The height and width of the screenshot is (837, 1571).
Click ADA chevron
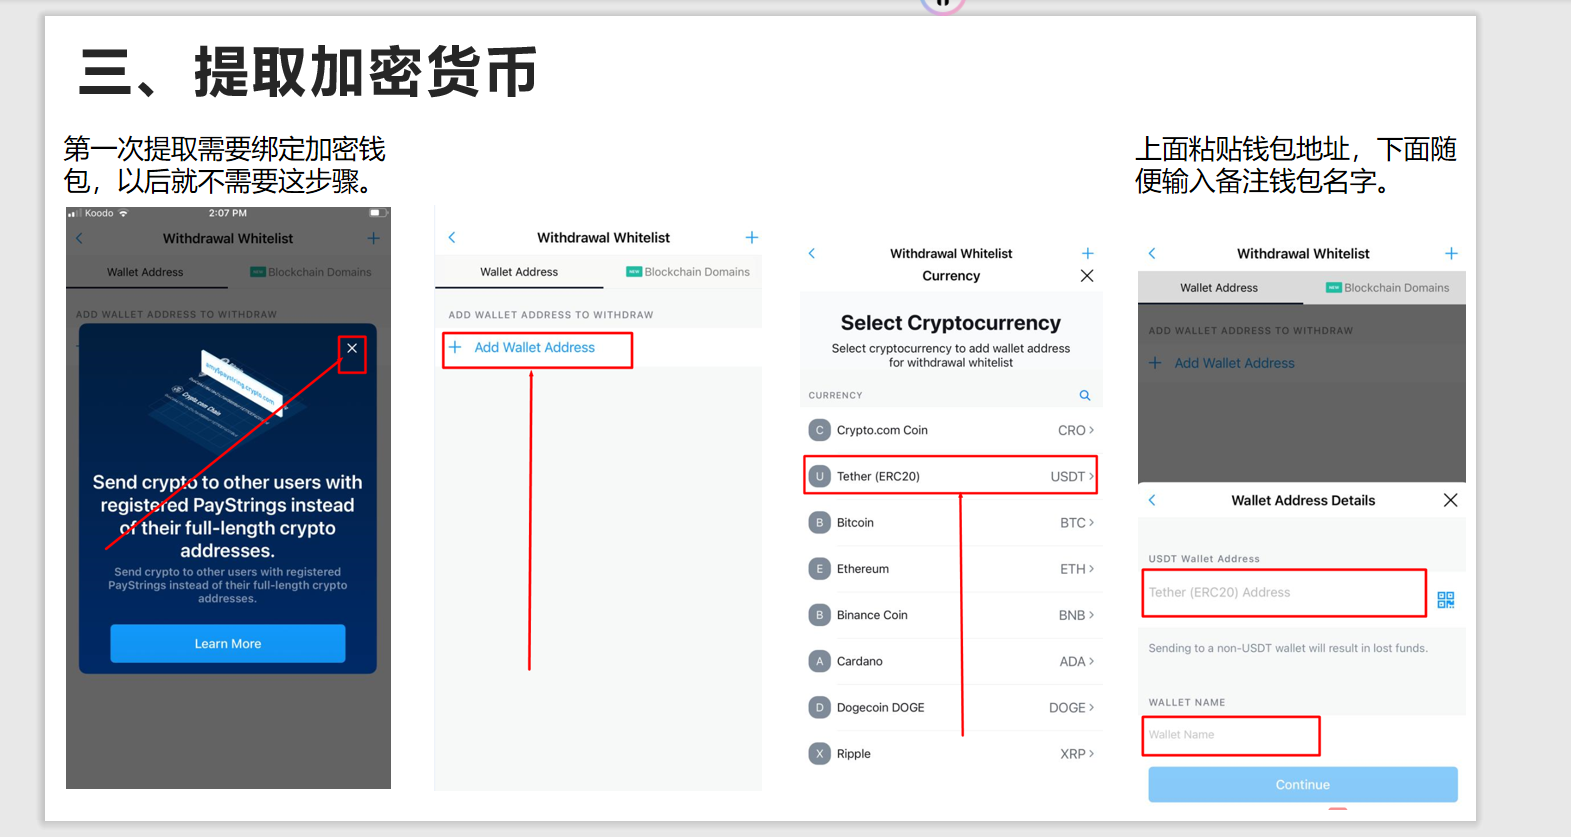point(1091,661)
